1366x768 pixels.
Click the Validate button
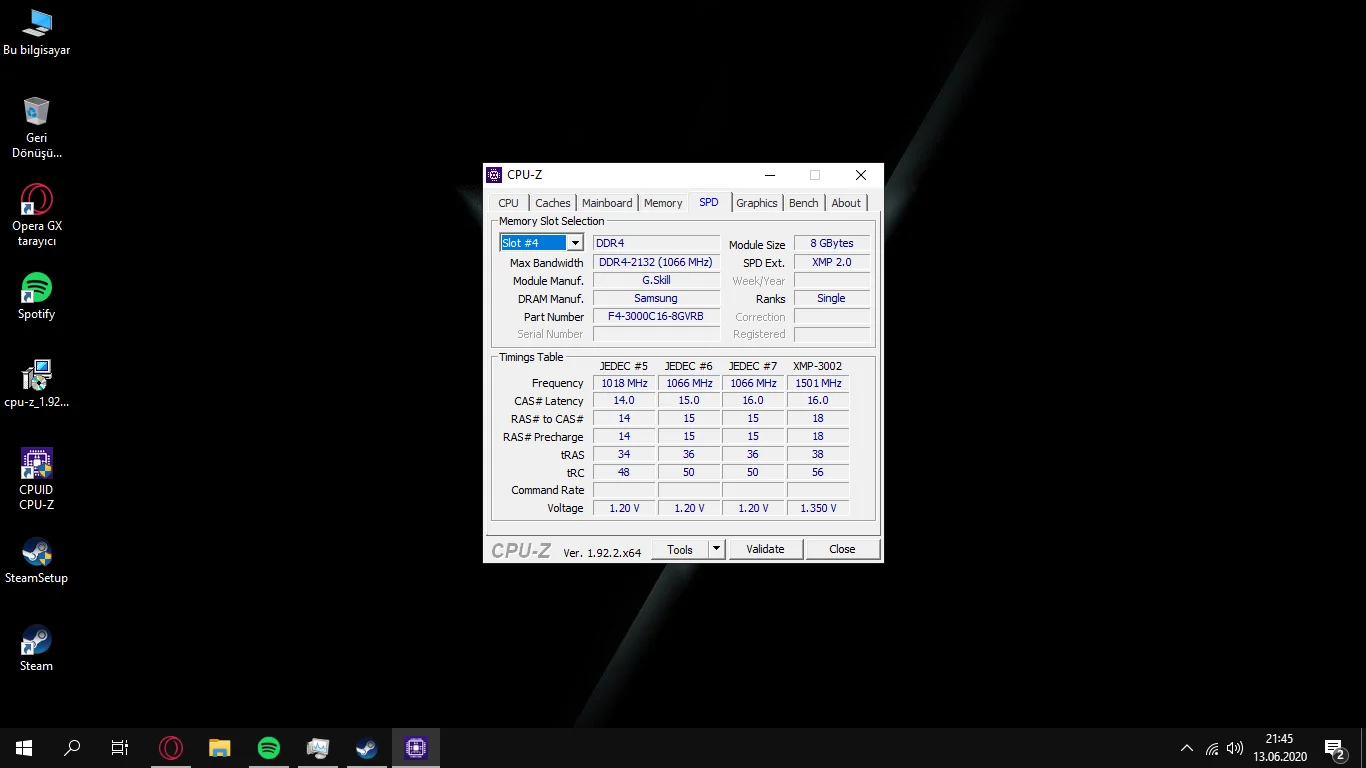(765, 548)
